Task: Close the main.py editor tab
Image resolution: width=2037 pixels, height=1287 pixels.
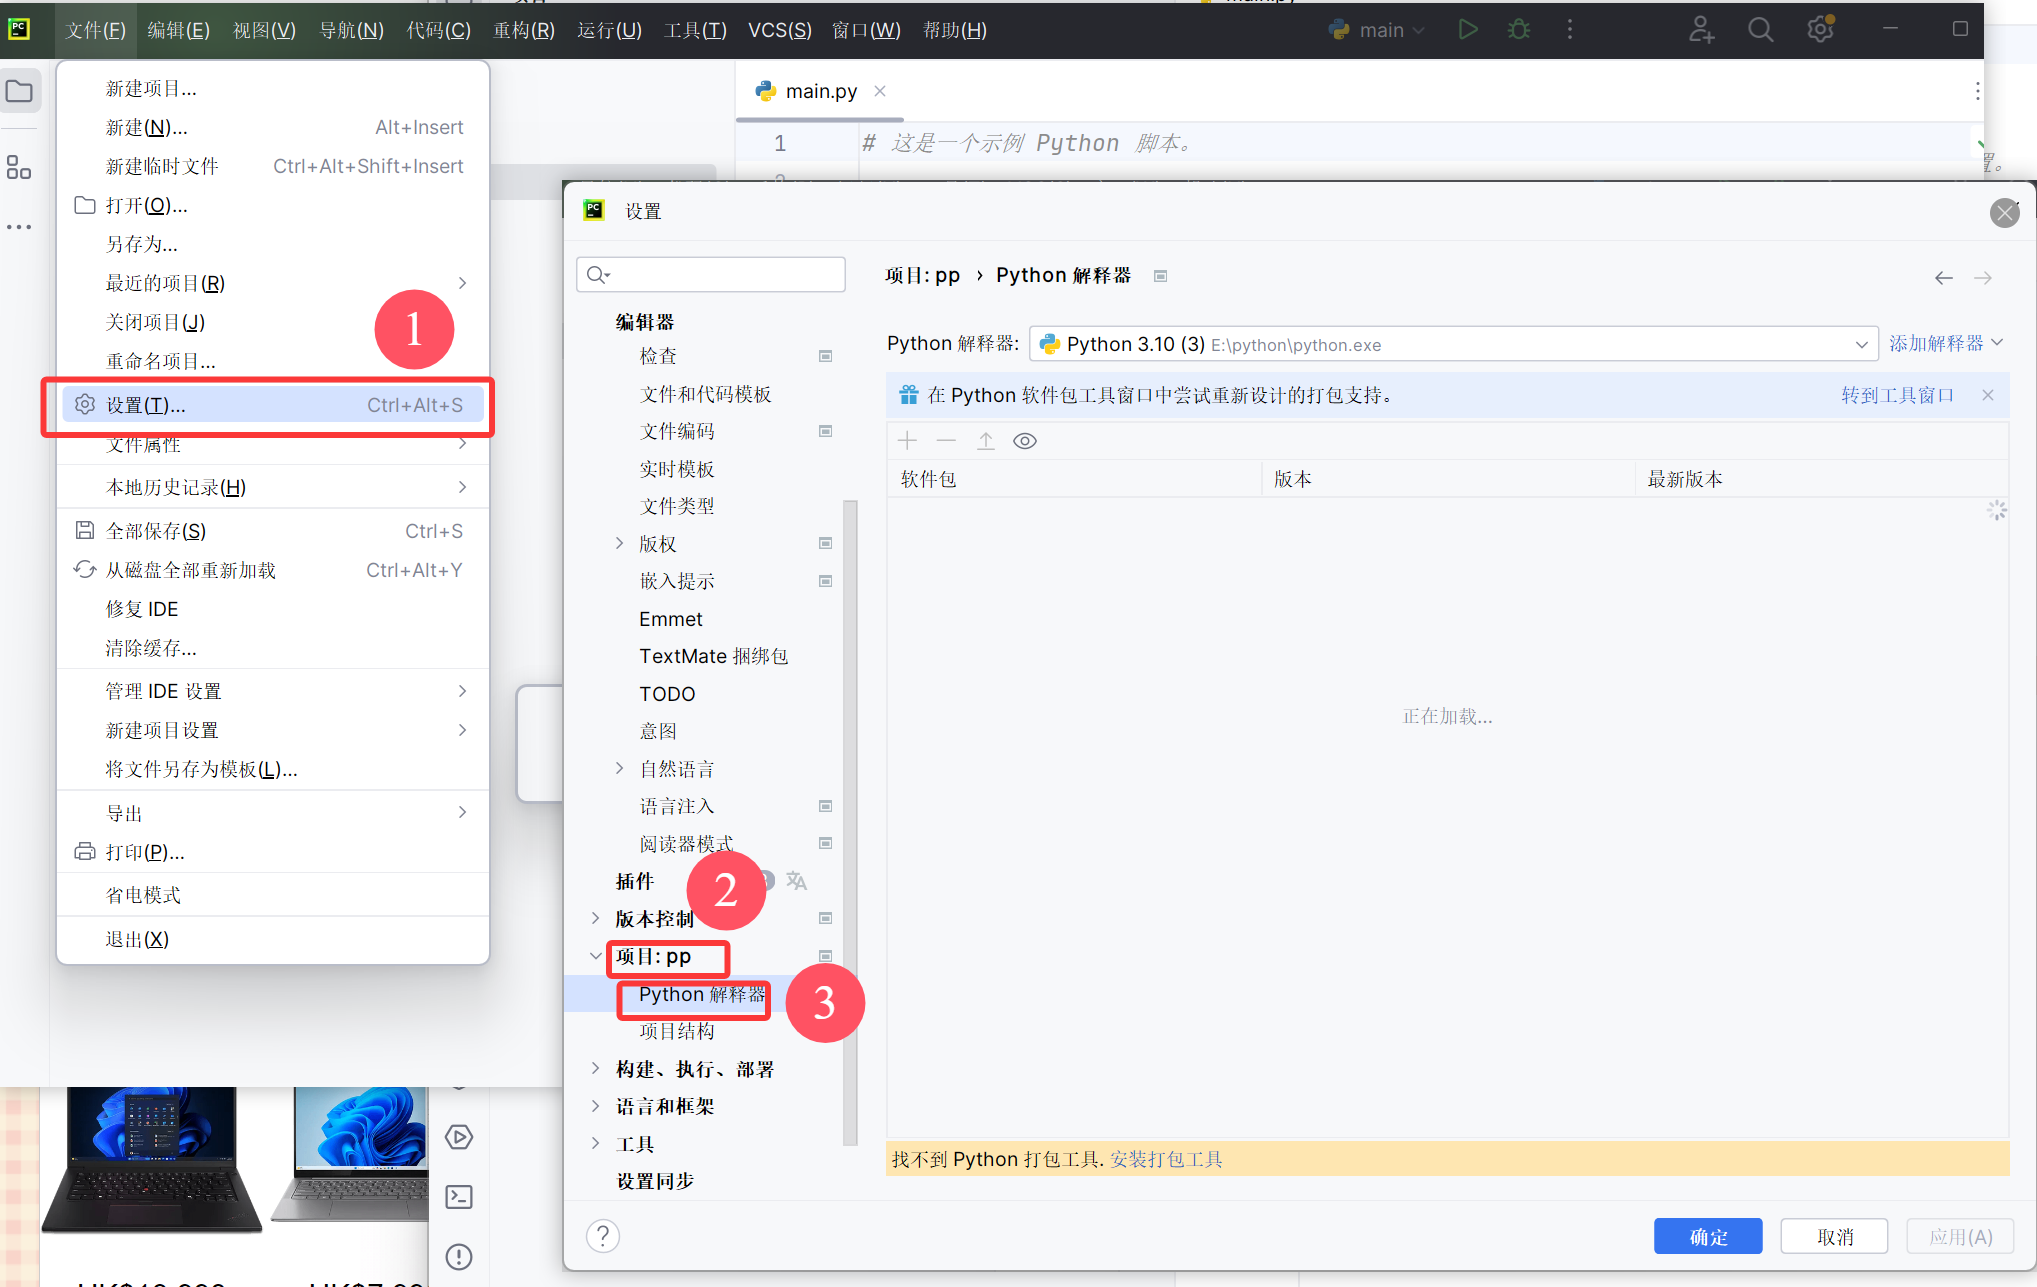Action: click(x=880, y=91)
